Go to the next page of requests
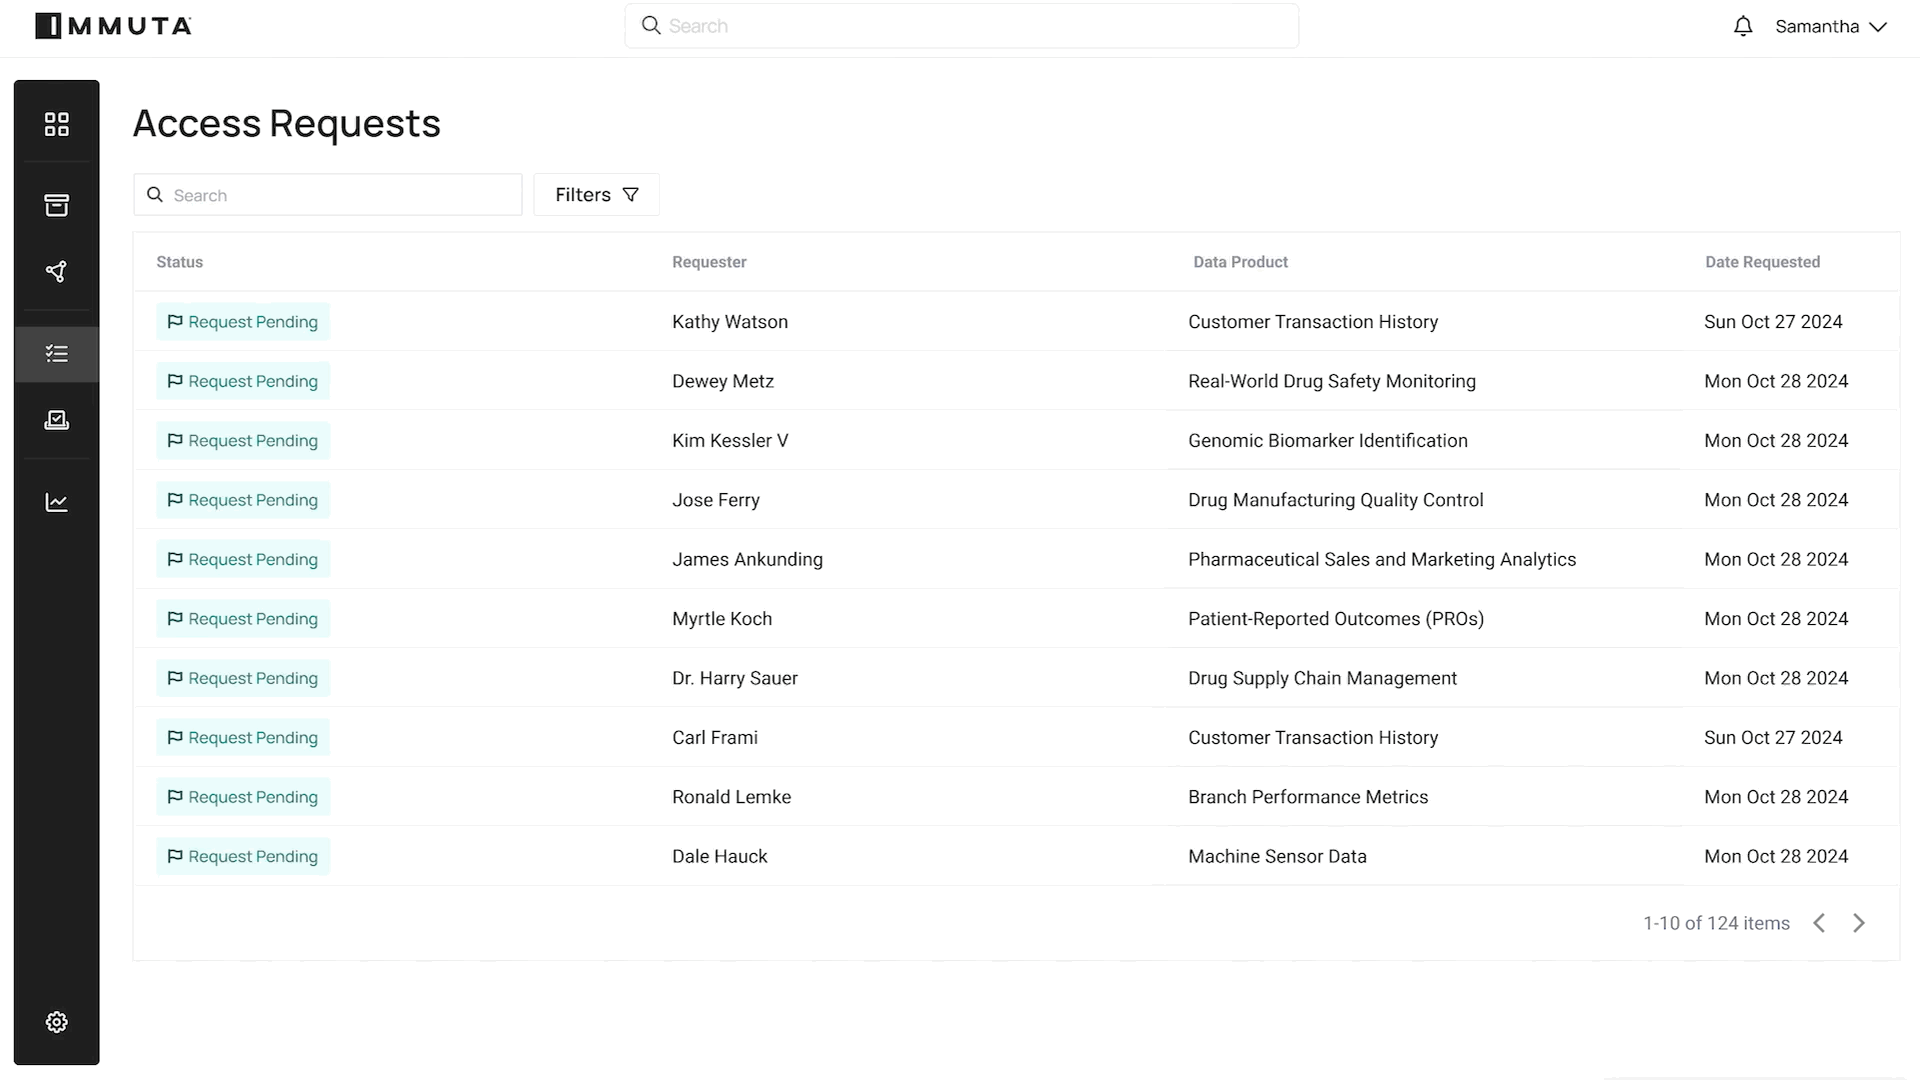This screenshot has width=1920, height=1080. coord(1859,923)
